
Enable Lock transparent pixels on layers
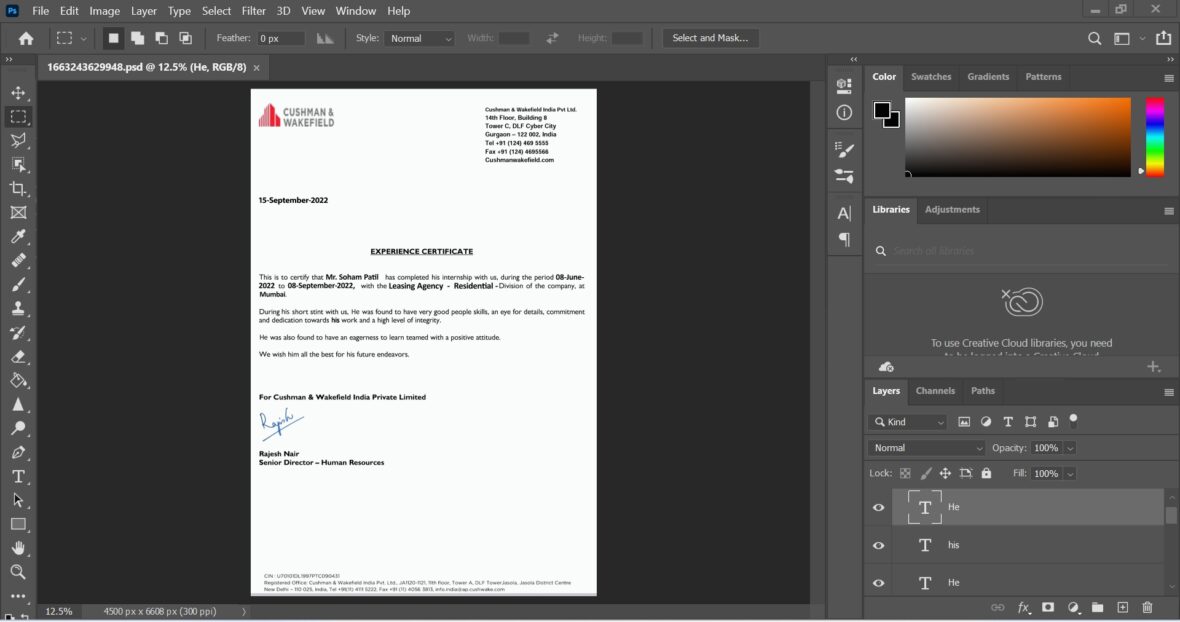point(904,473)
